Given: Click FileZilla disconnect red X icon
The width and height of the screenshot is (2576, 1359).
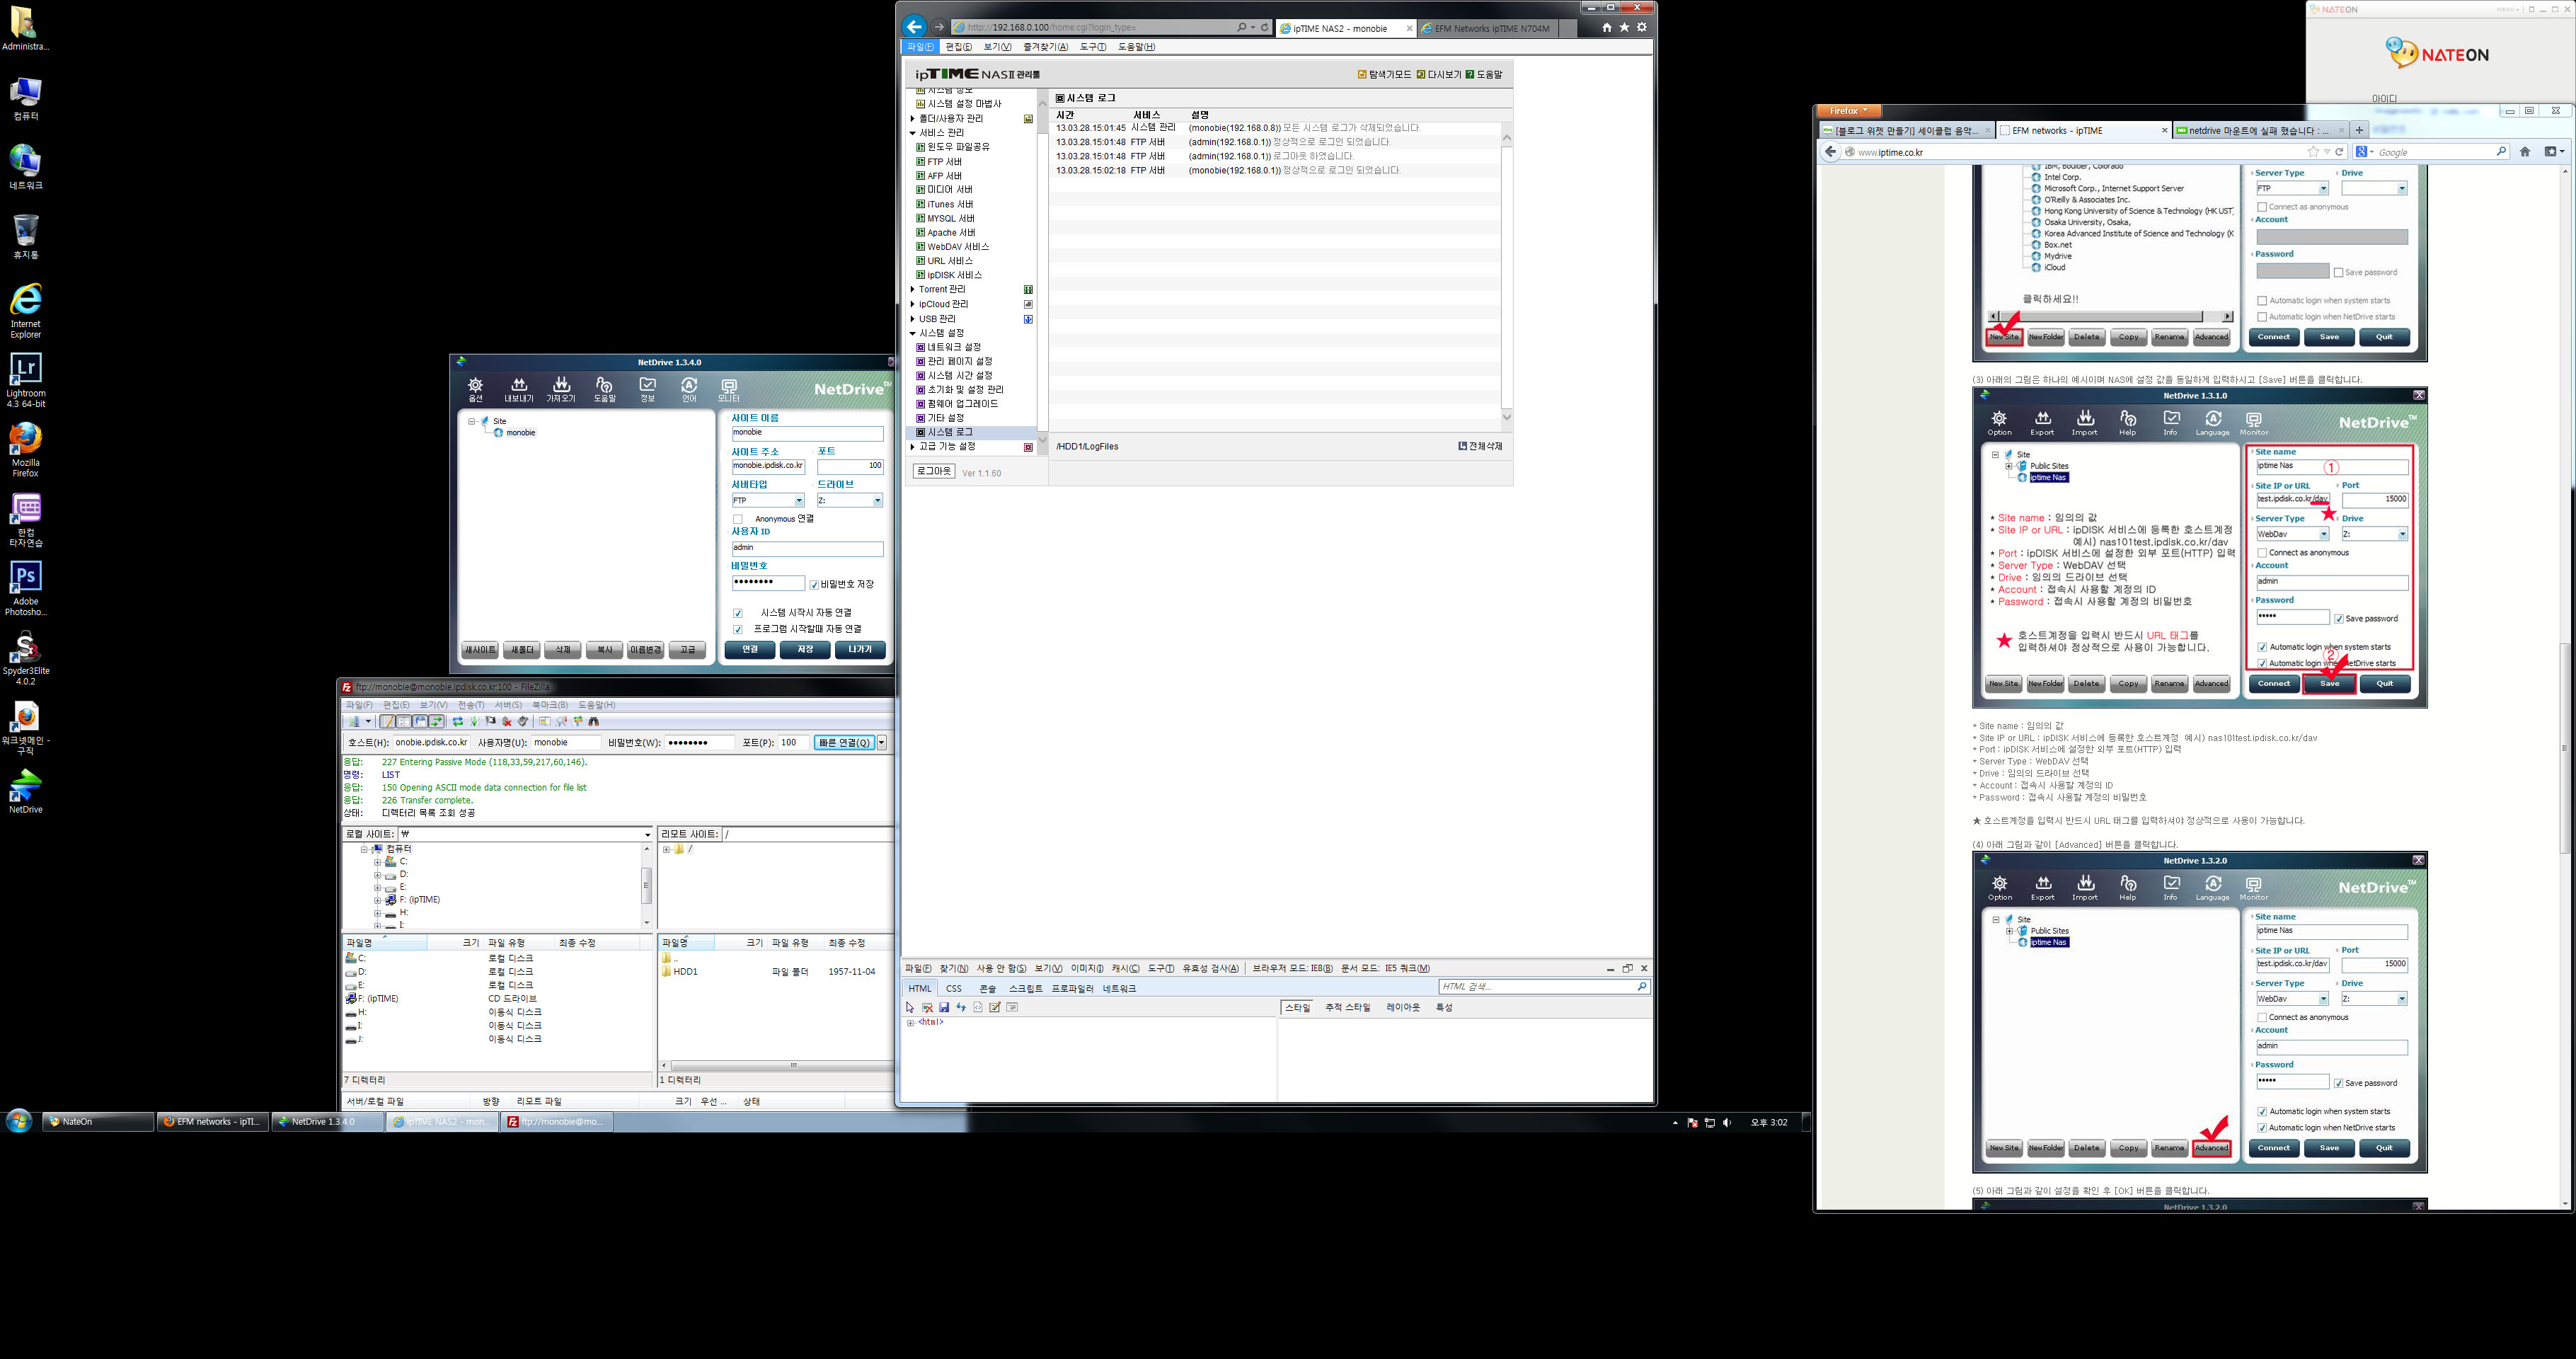Looking at the screenshot, I should 507,721.
